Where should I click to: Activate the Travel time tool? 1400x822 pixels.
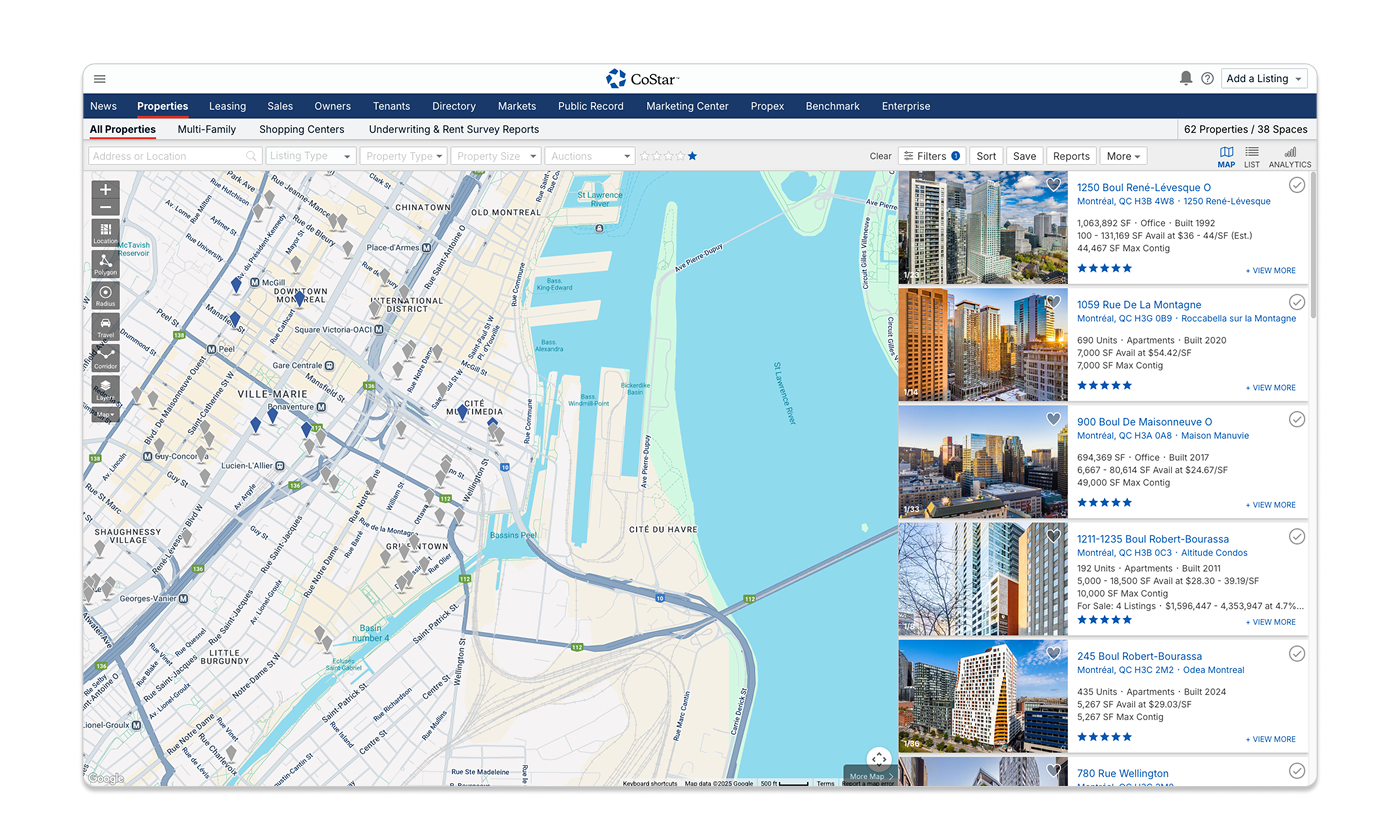[105, 327]
